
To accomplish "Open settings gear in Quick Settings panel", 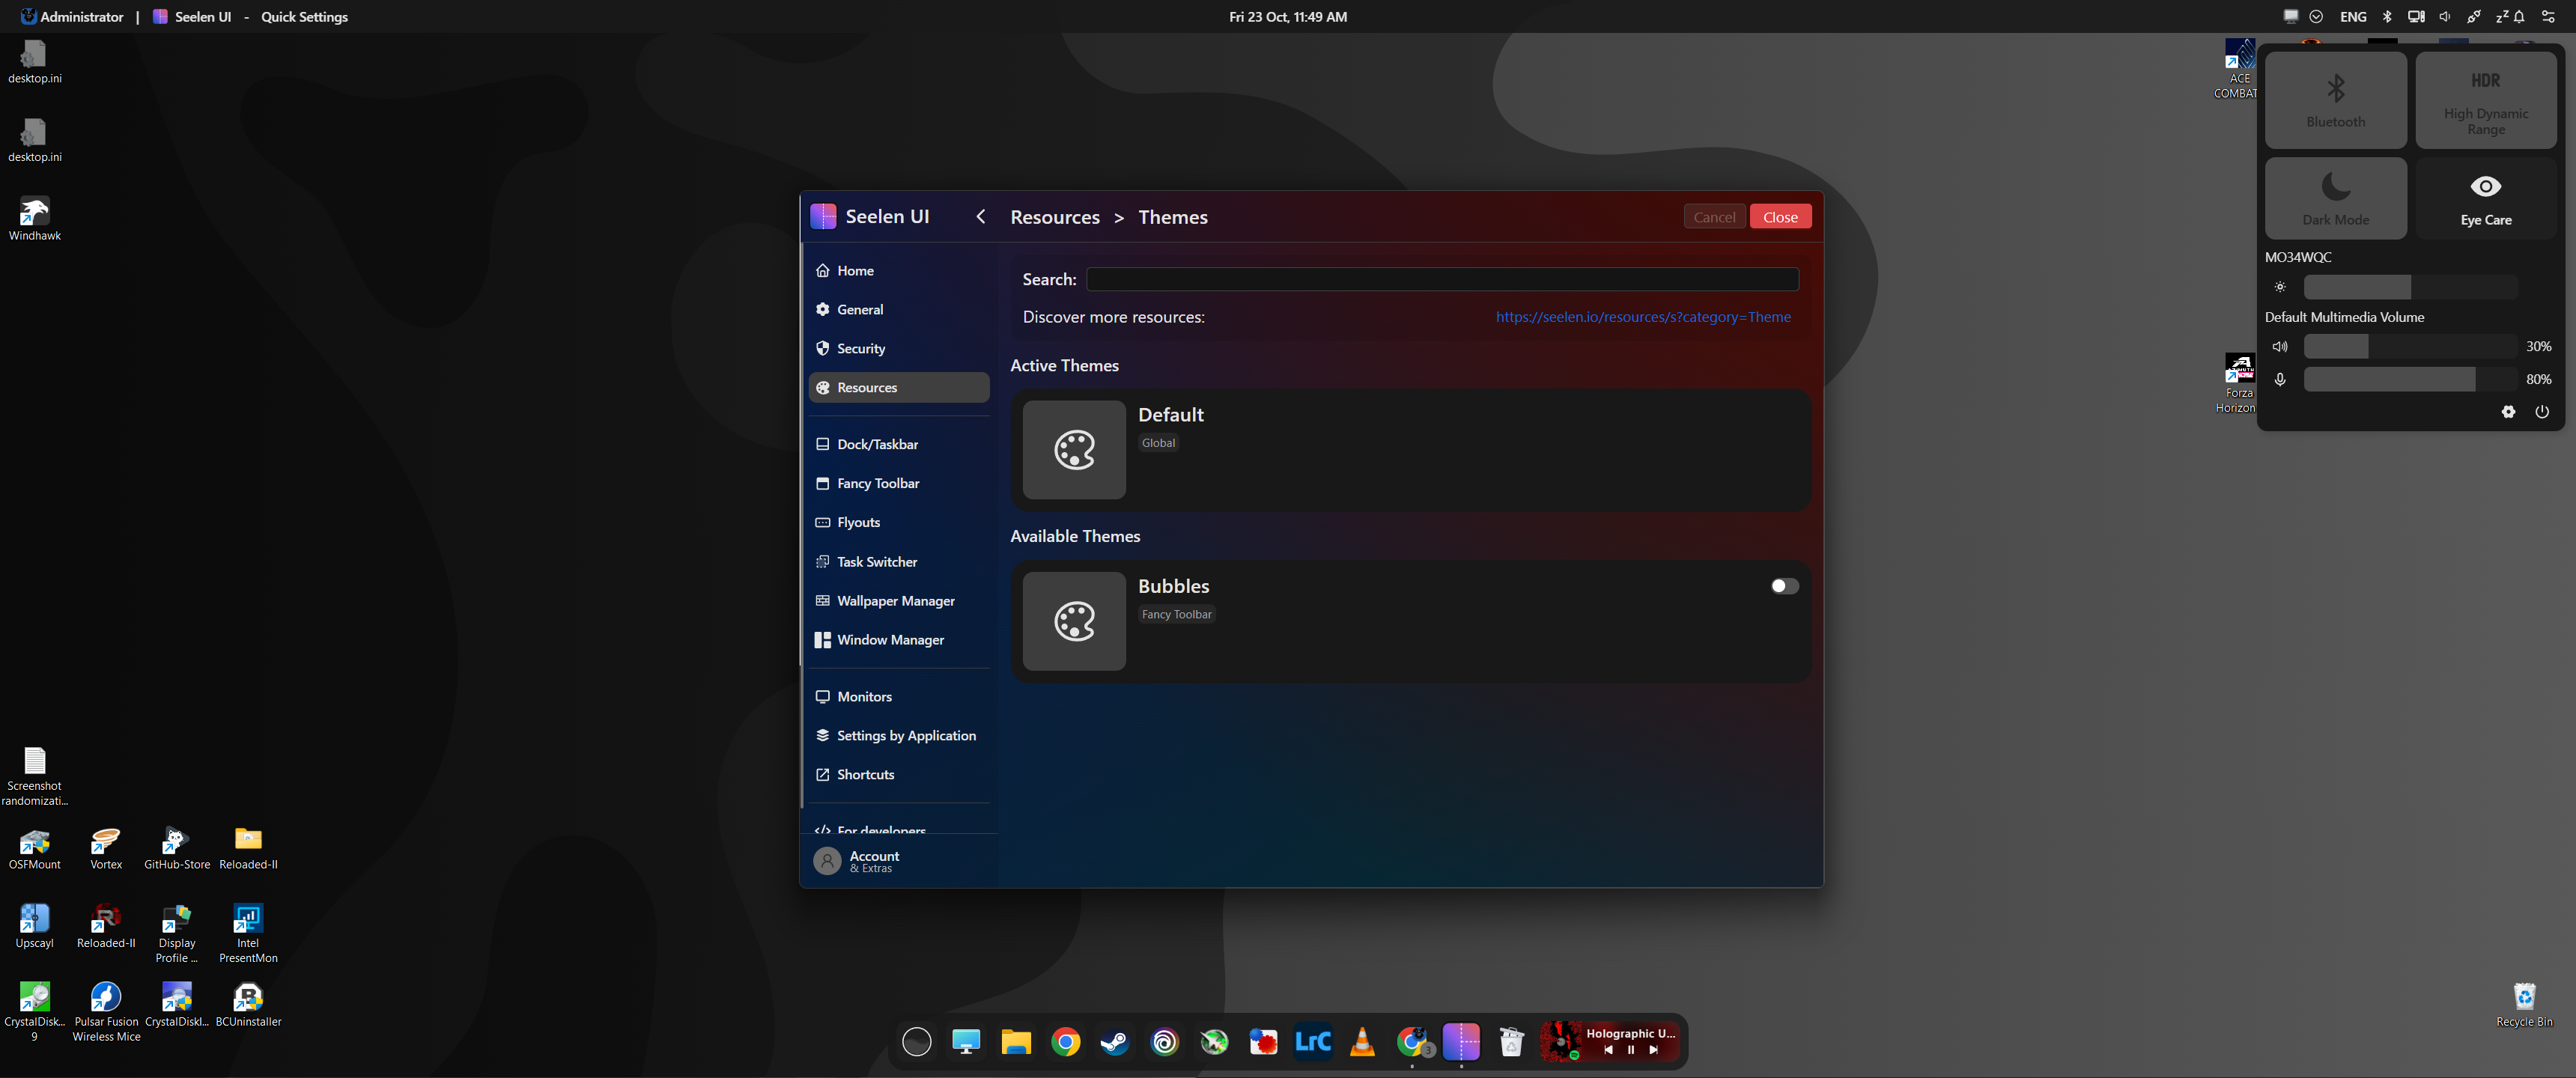I will coord(2508,412).
